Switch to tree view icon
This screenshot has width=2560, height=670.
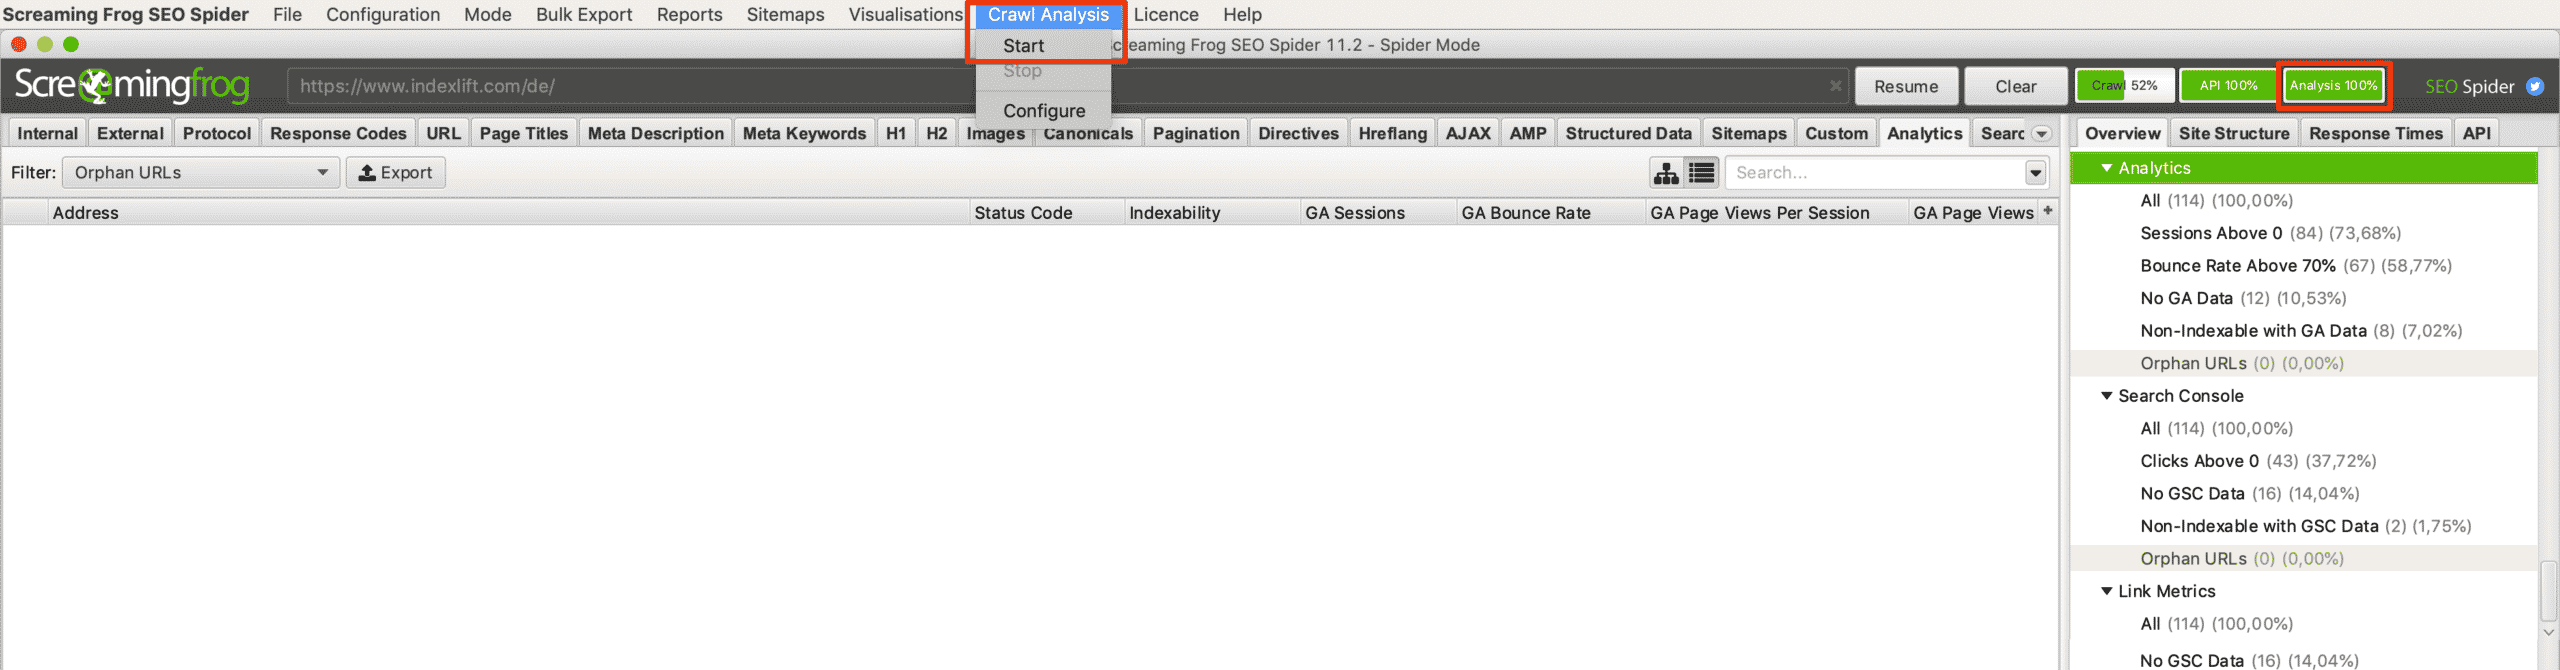(1666, 173)
